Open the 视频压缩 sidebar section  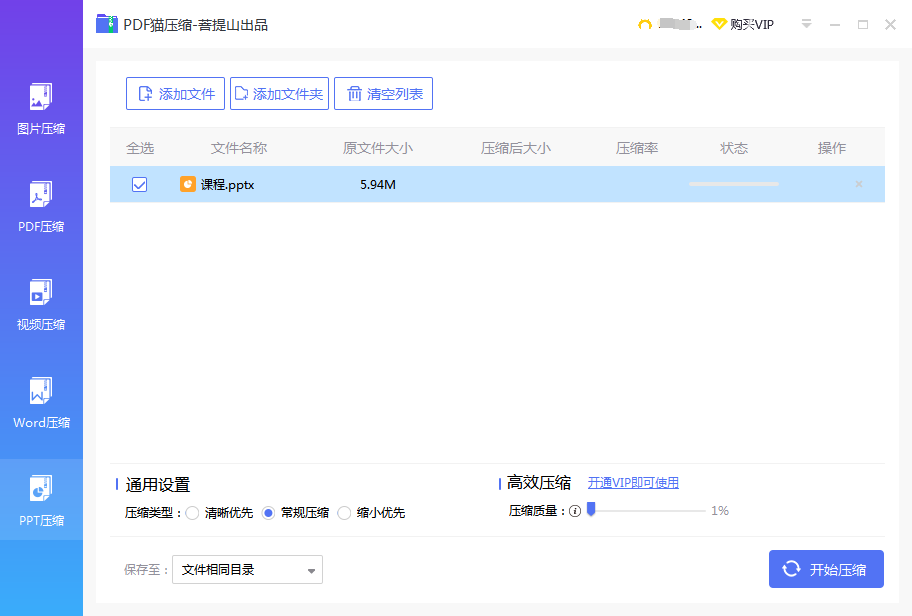[x=41, y=305]
